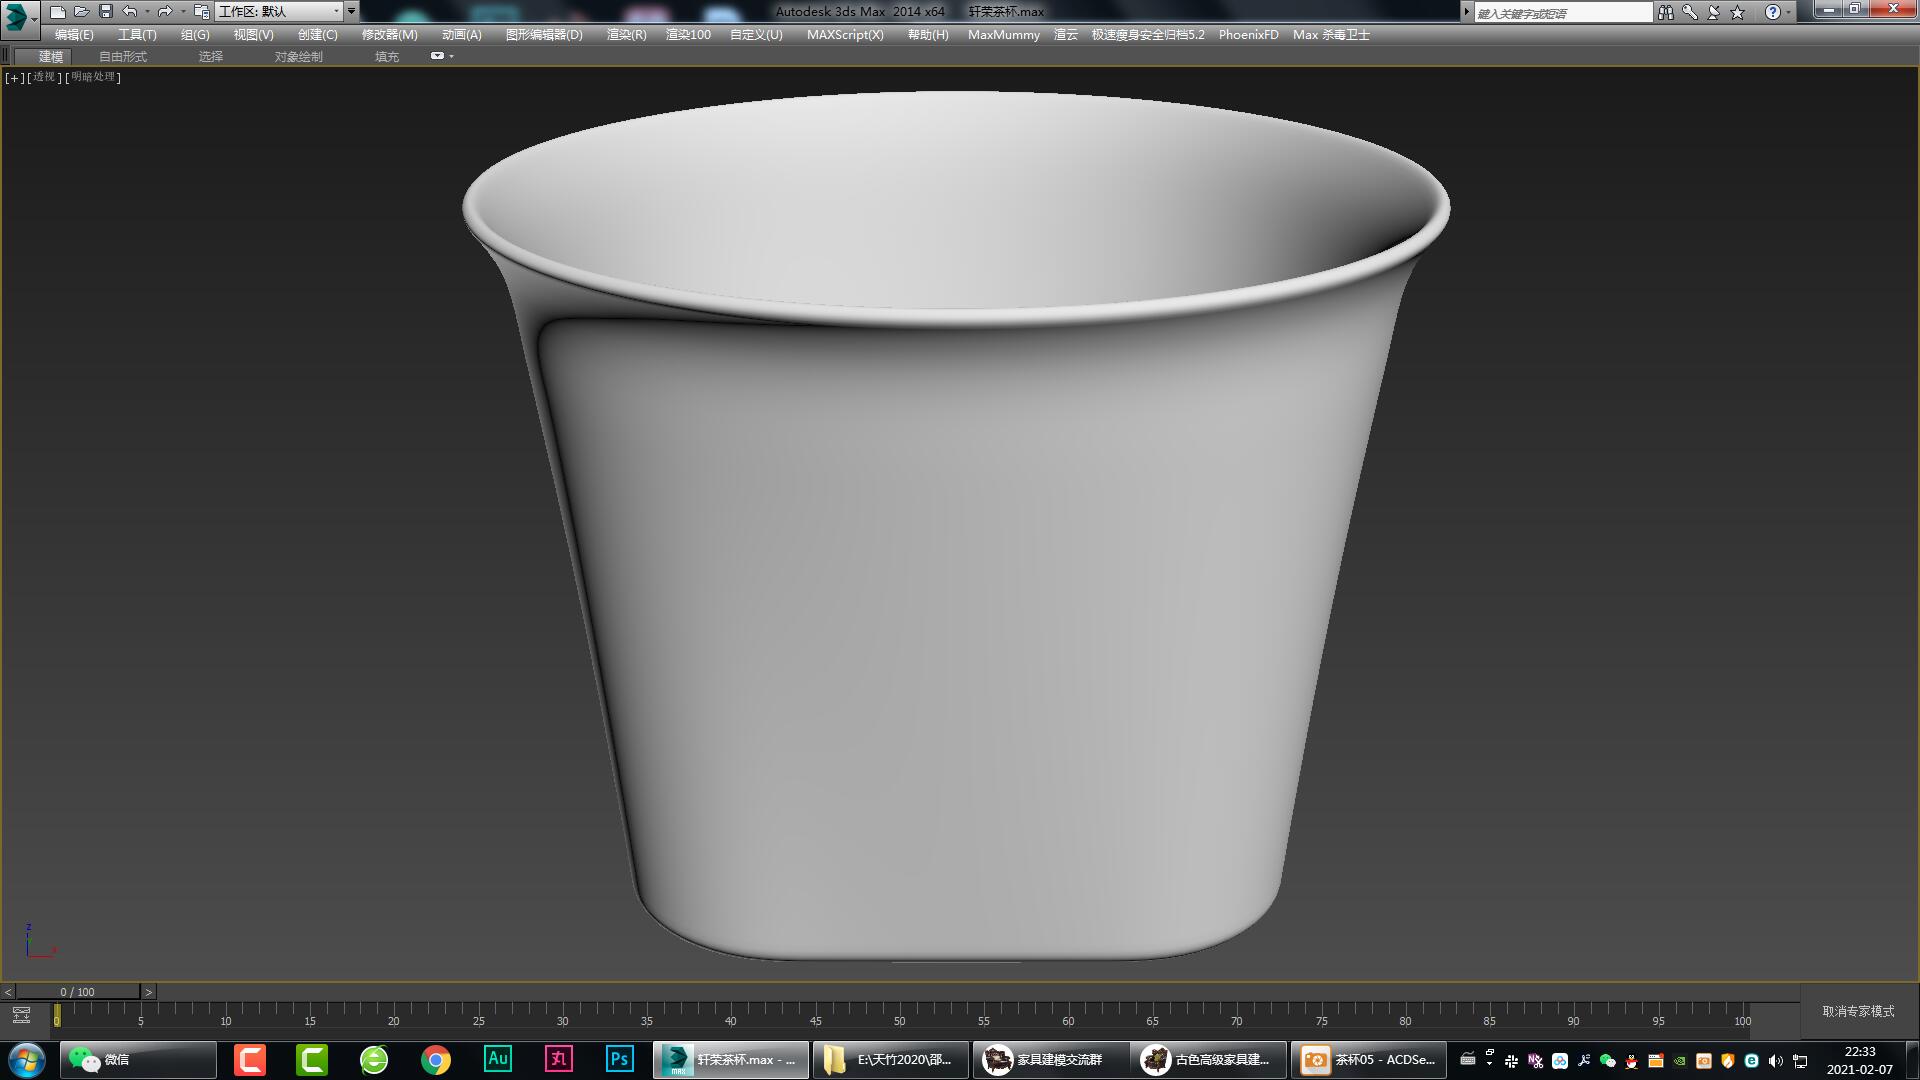Switch to the 自由形式 ribbon tab
This screenshot has height=1080, width=1920.
(x=121, y=56)
